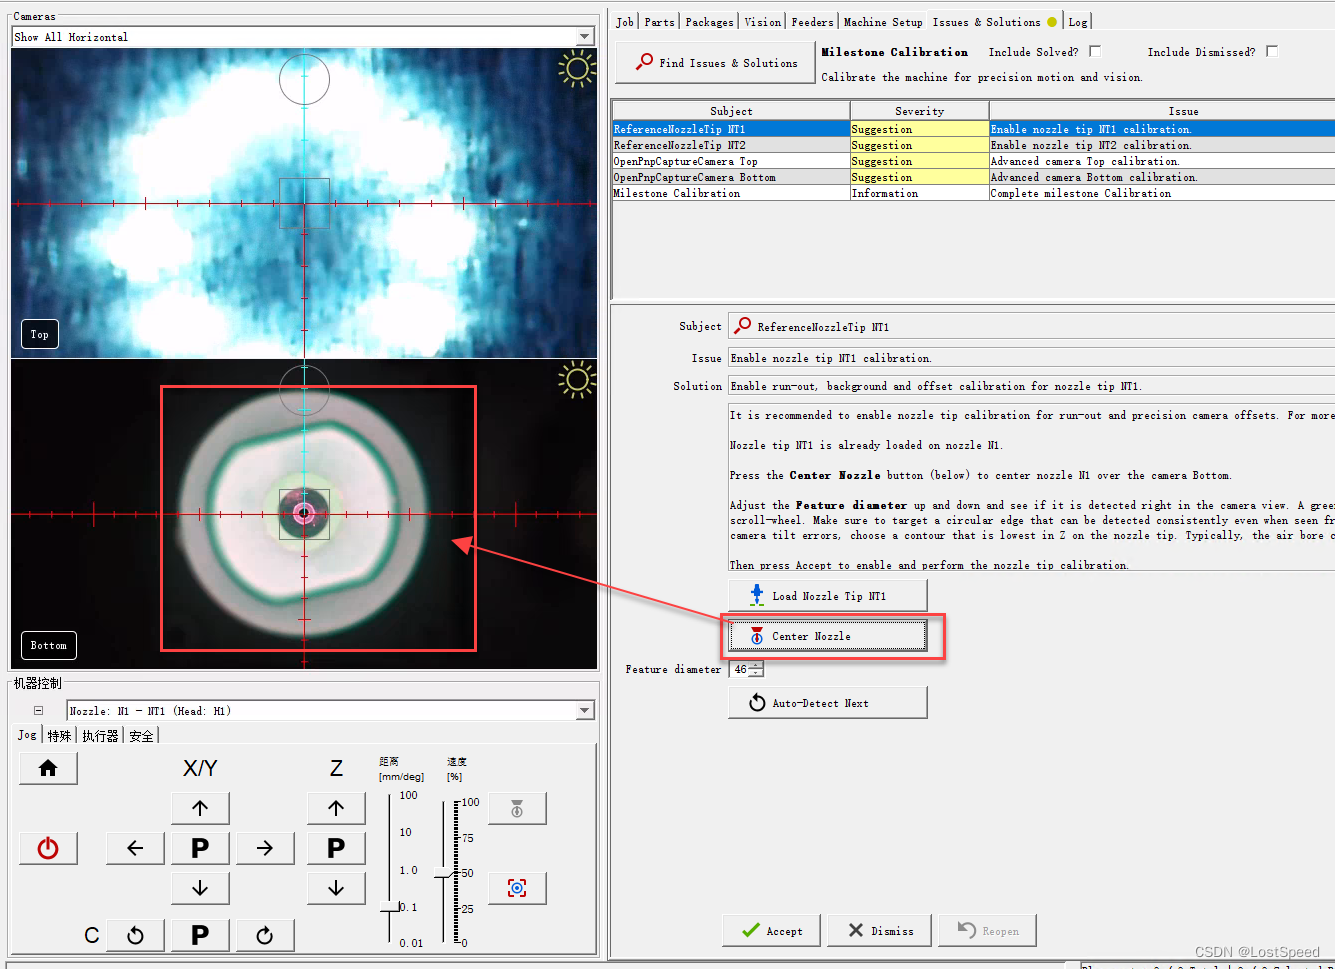Select the ReferenceNozzleTip NT2 issue row
Image resolution: width=1335 pixels, height=969 pixels.
[x=973, y=145]
